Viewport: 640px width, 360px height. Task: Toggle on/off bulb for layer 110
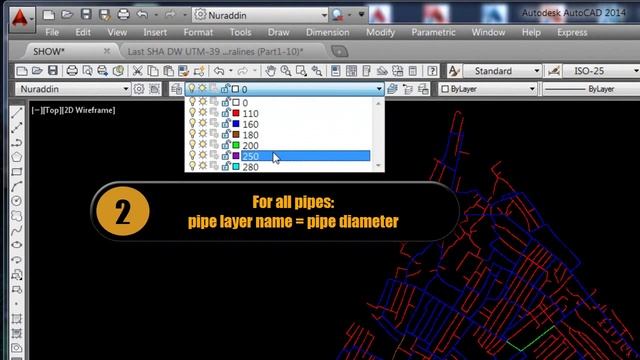point(192,113)
